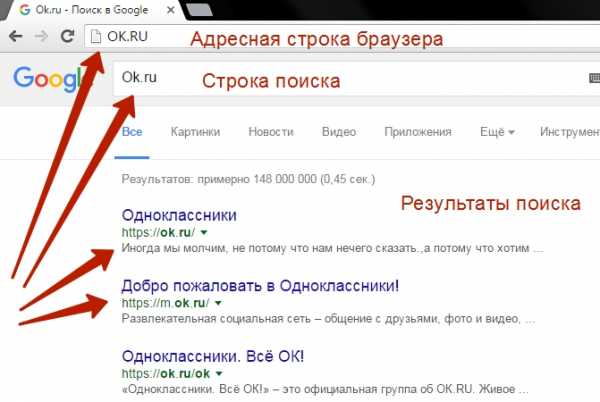Image resolution: width=600 pixels, height=402 pixels.
Task: Go back with the browser back arrow
Action: 16,36
